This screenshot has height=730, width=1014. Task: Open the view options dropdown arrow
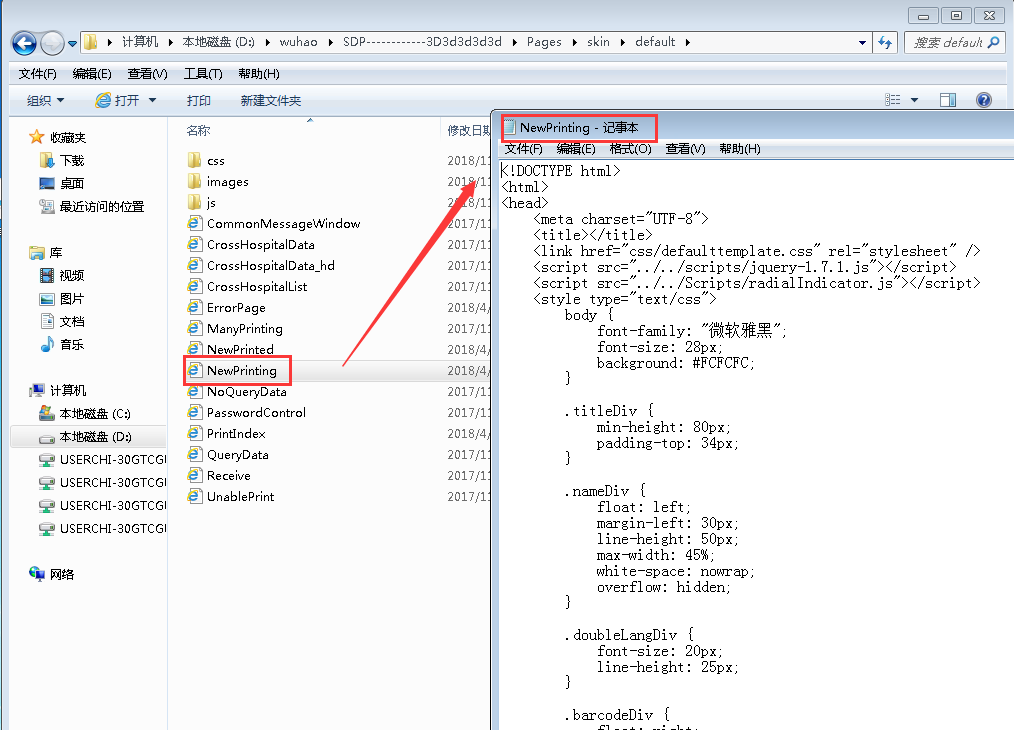coord(914,100)
